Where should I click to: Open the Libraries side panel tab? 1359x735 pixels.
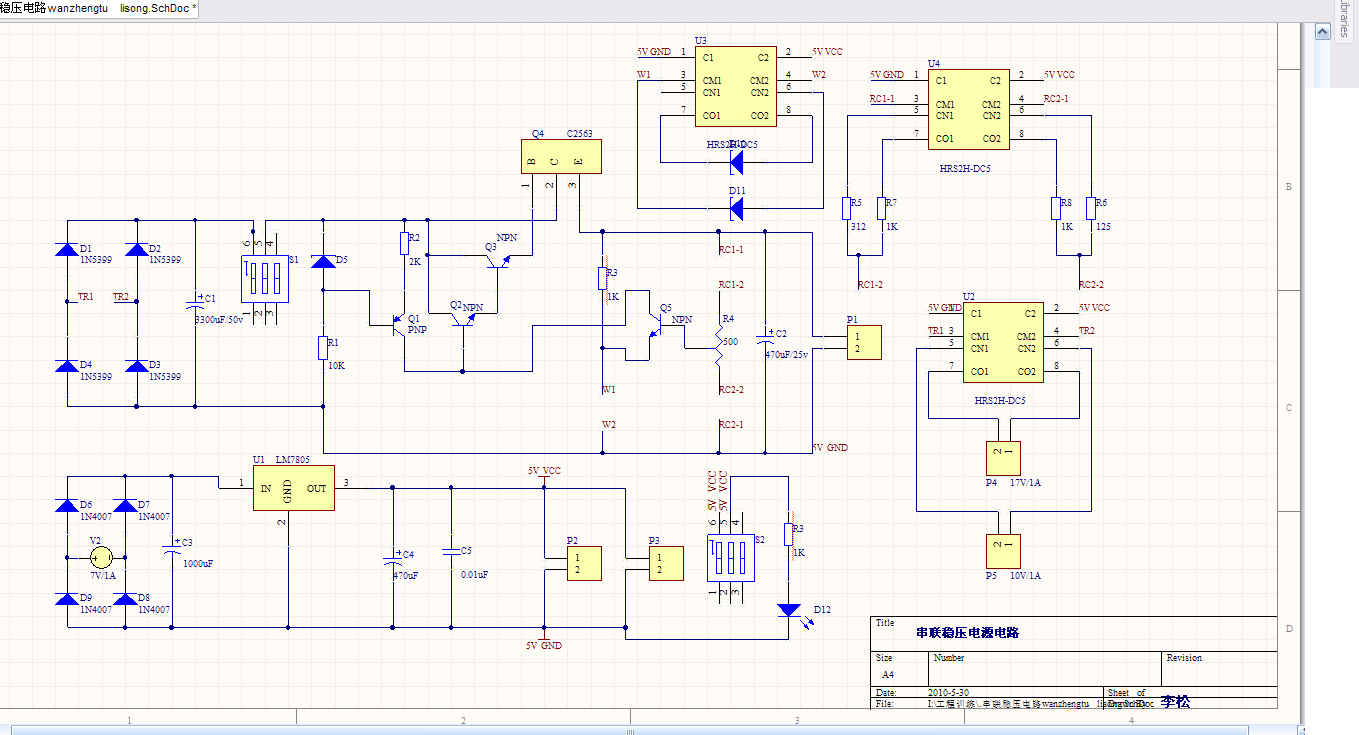(x=1342, y=20)
